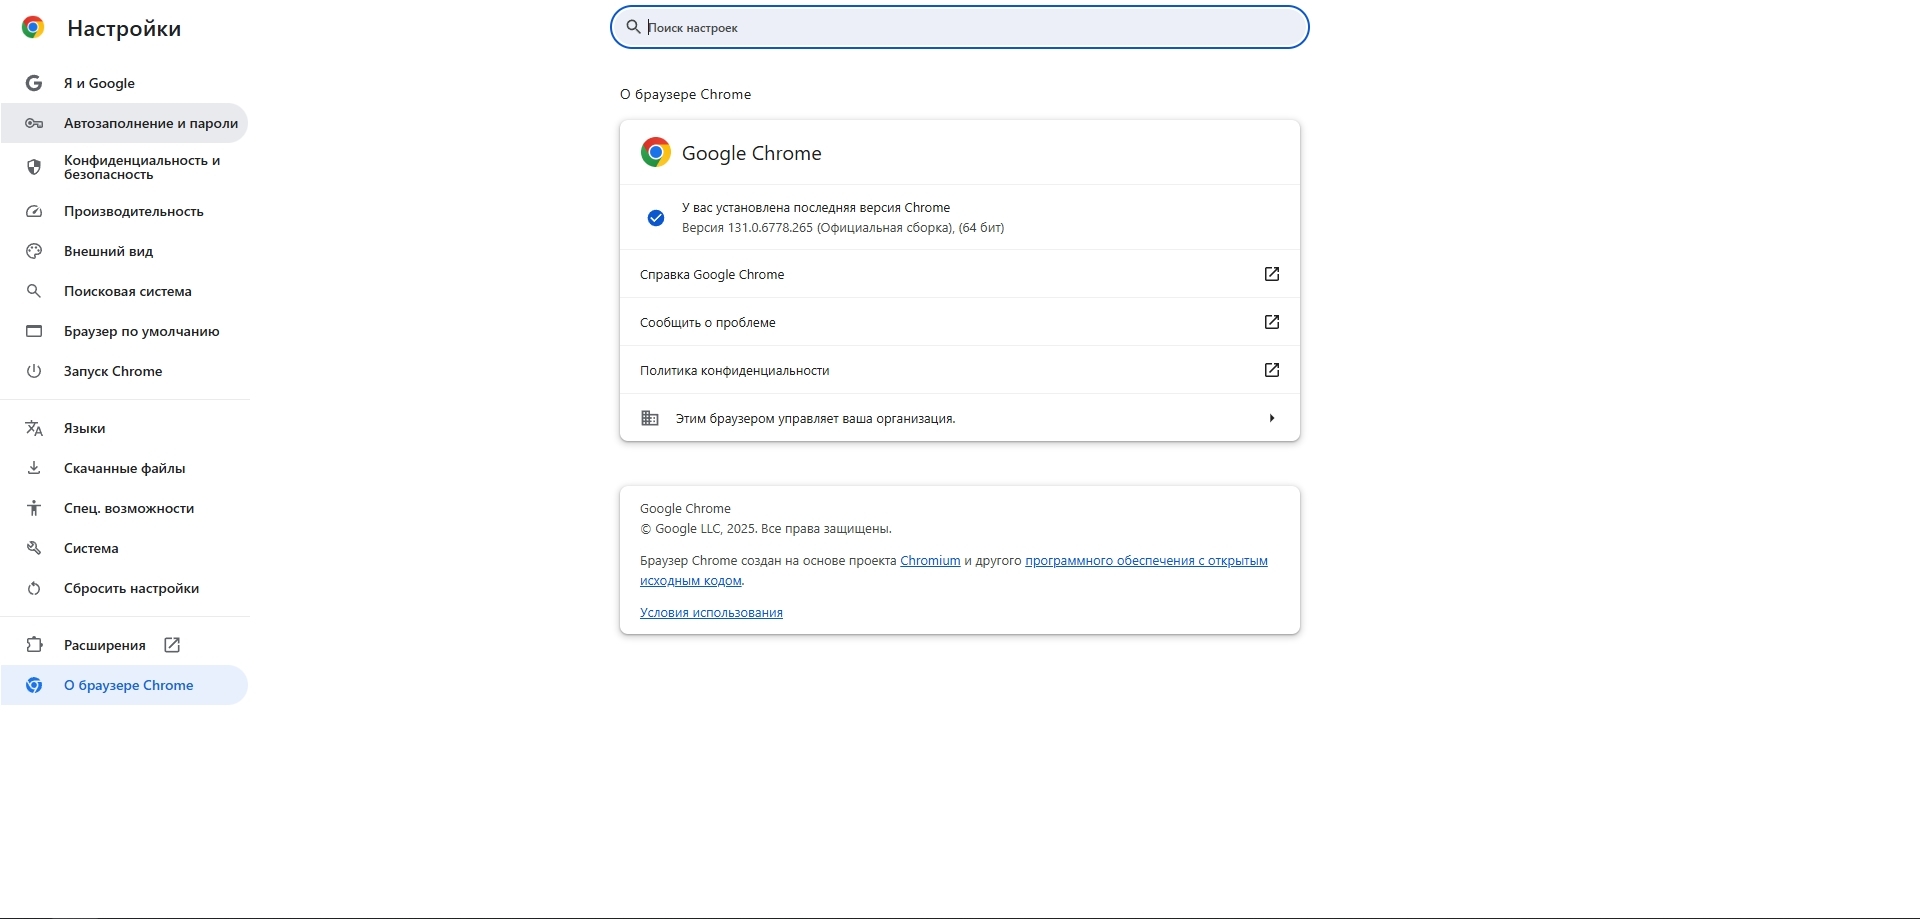Open Автозаполнение и пароли section

click(125, 123)
